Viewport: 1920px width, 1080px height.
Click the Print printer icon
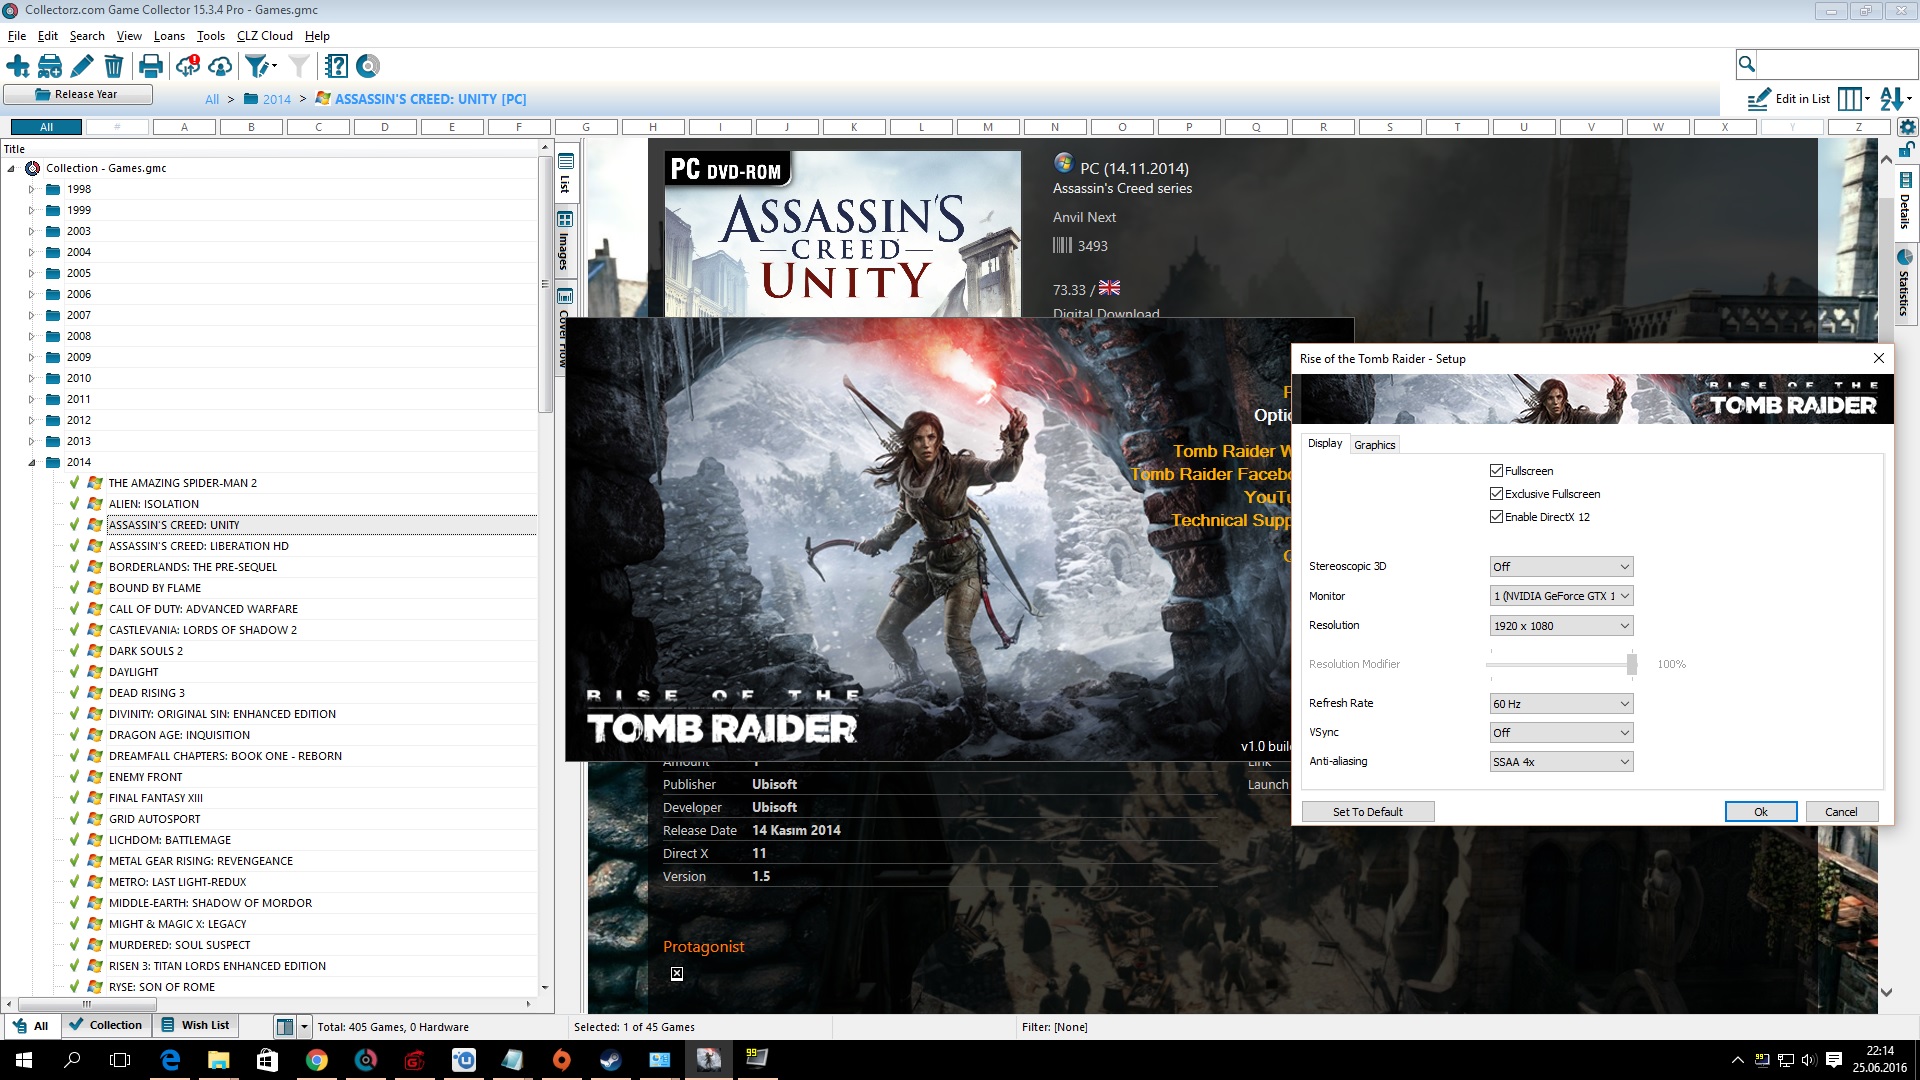151,66
